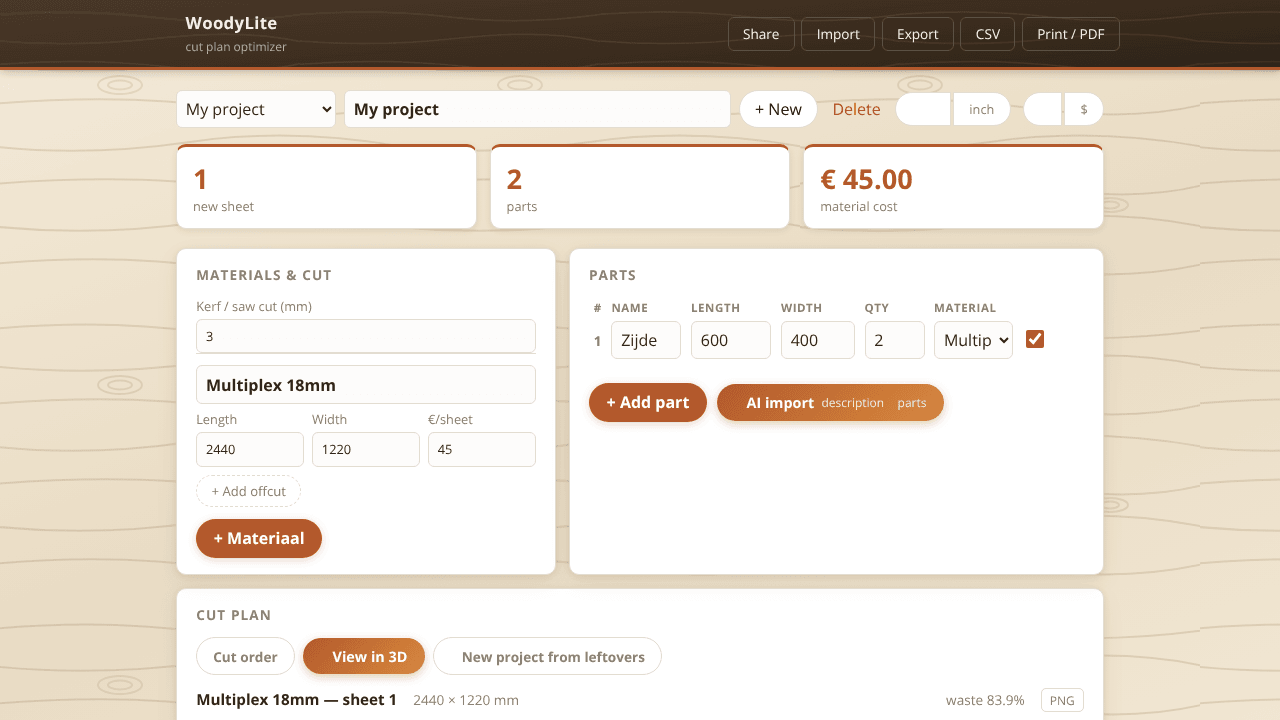Click the + Add offcut button
This screenshot has height=720, width=1280.
tap(249, 491)
